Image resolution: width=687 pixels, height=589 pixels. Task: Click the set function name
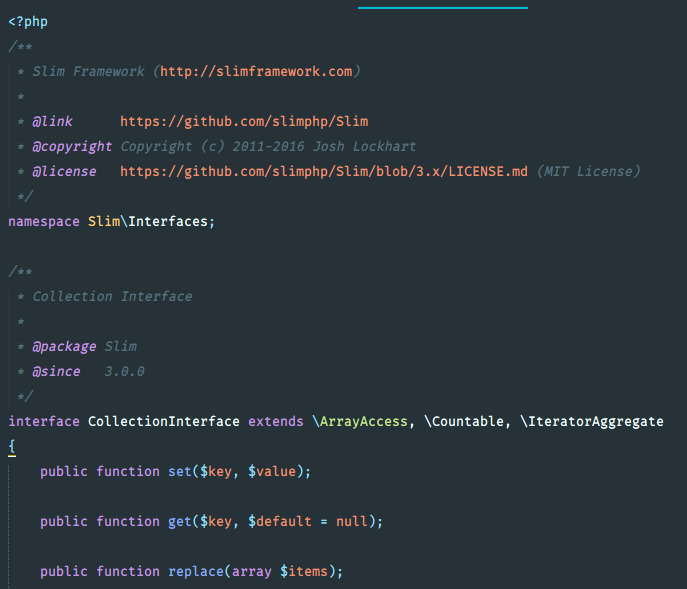click(x=180, y=471)
